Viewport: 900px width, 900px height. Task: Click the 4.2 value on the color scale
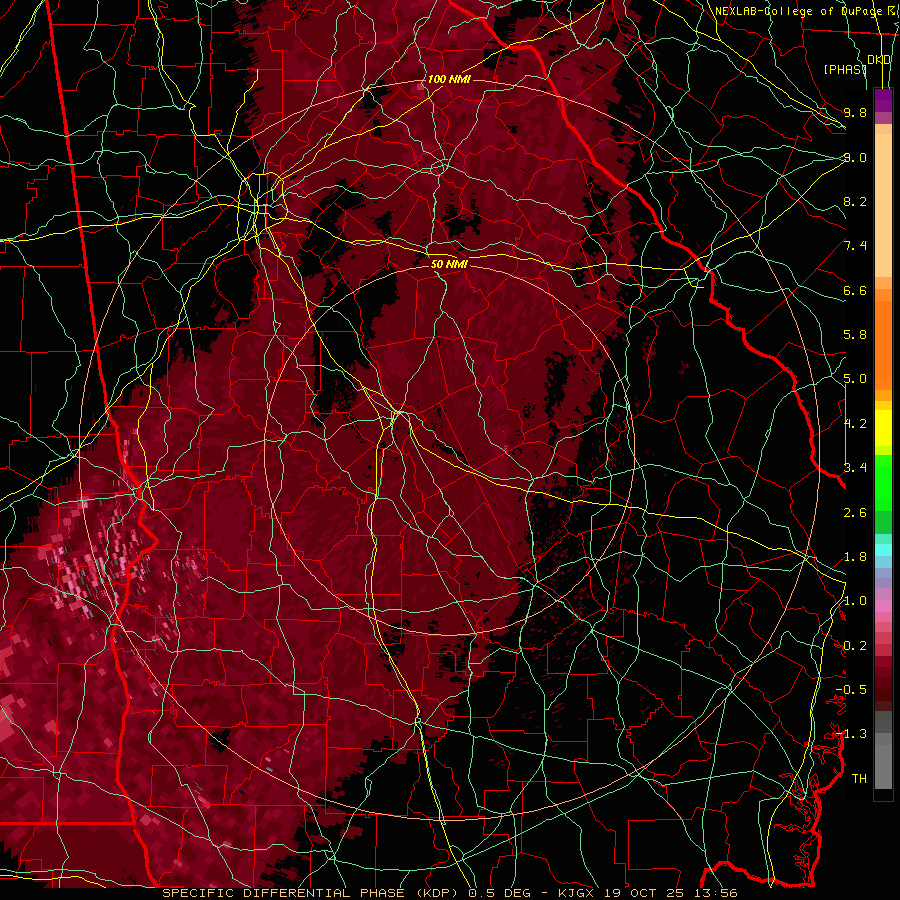tap(855, 424)
